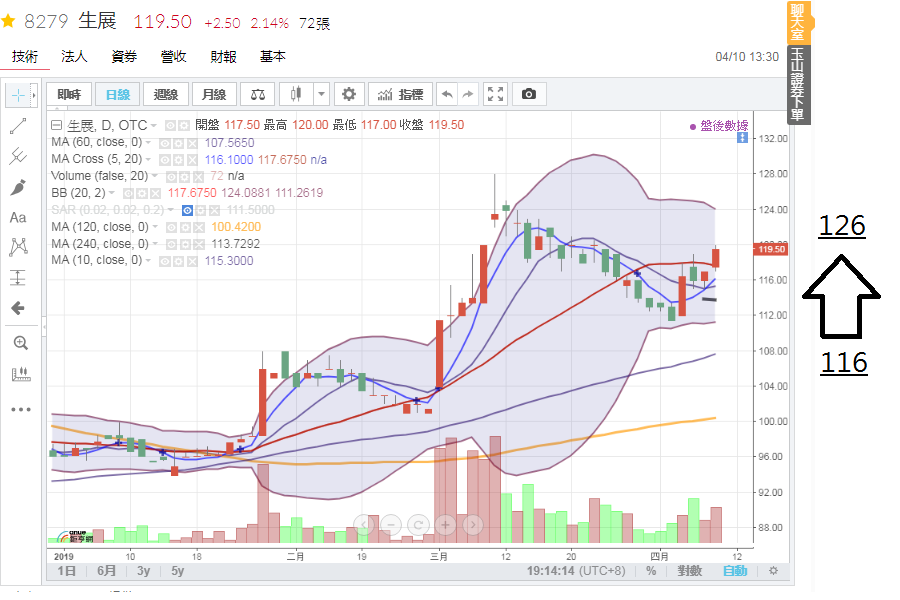Open chart settings gear in toolbar

coord(349,94)
